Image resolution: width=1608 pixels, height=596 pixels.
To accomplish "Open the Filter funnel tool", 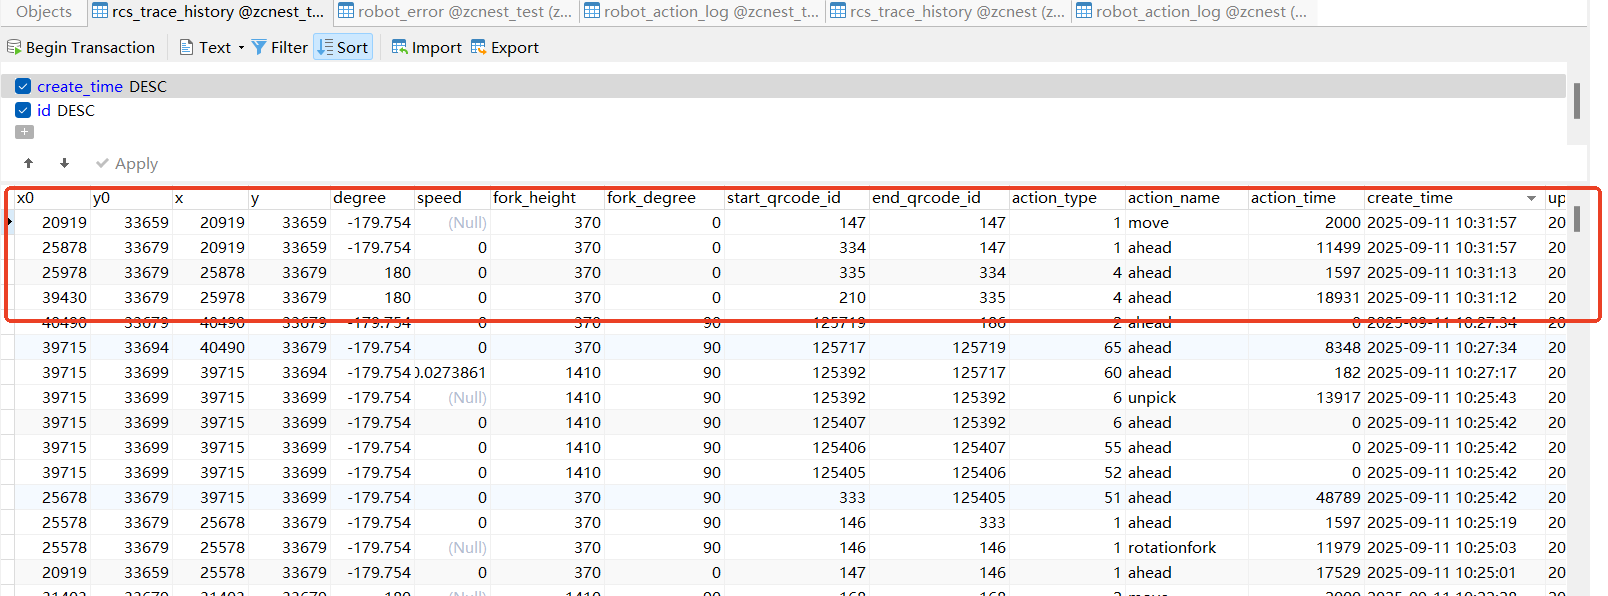I will pyautogui.click(x=259, y=47).
